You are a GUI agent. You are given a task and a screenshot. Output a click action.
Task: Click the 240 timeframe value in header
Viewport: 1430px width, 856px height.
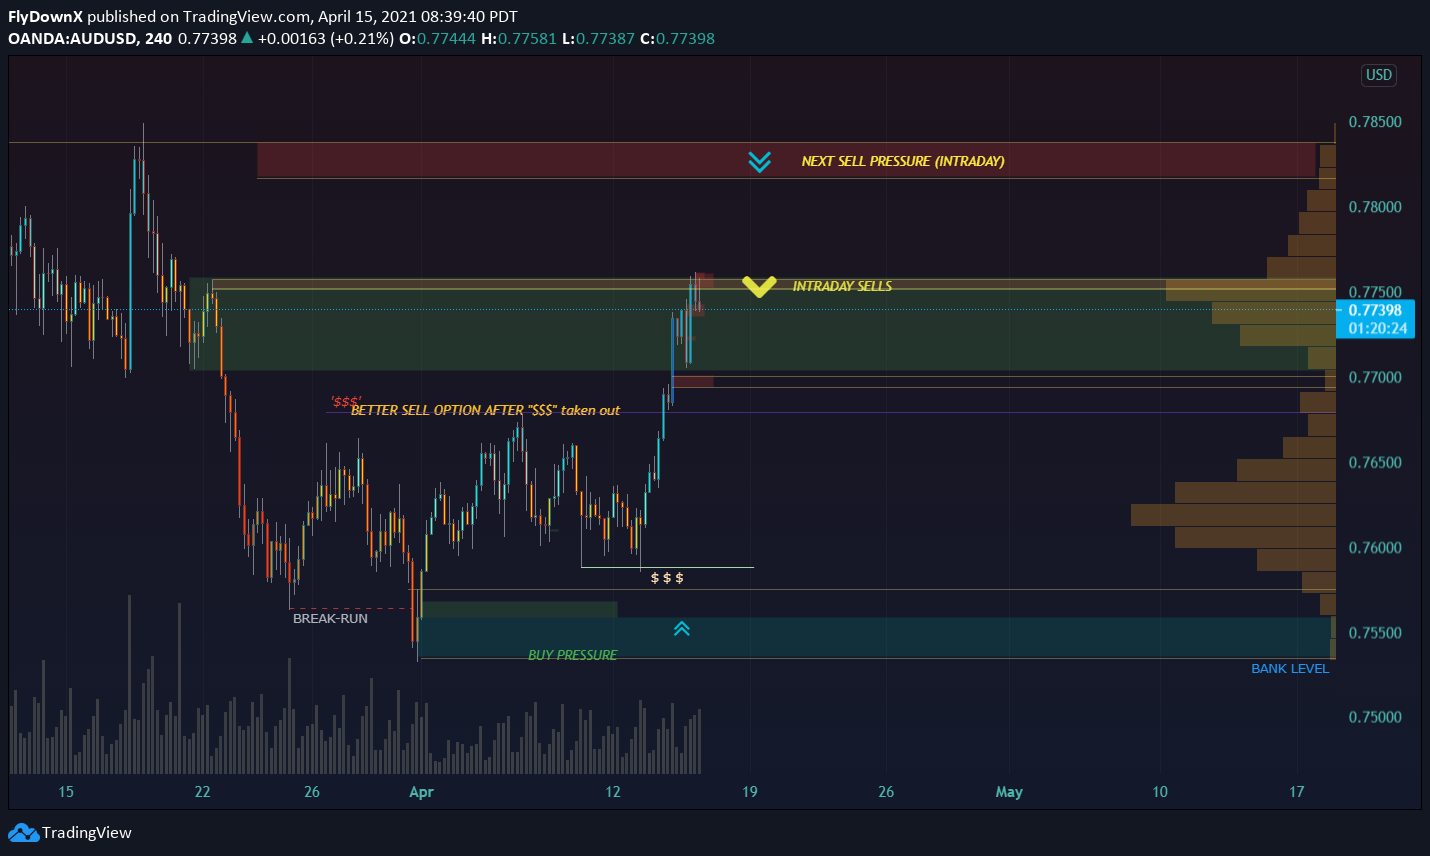click(x=158, y=38)
